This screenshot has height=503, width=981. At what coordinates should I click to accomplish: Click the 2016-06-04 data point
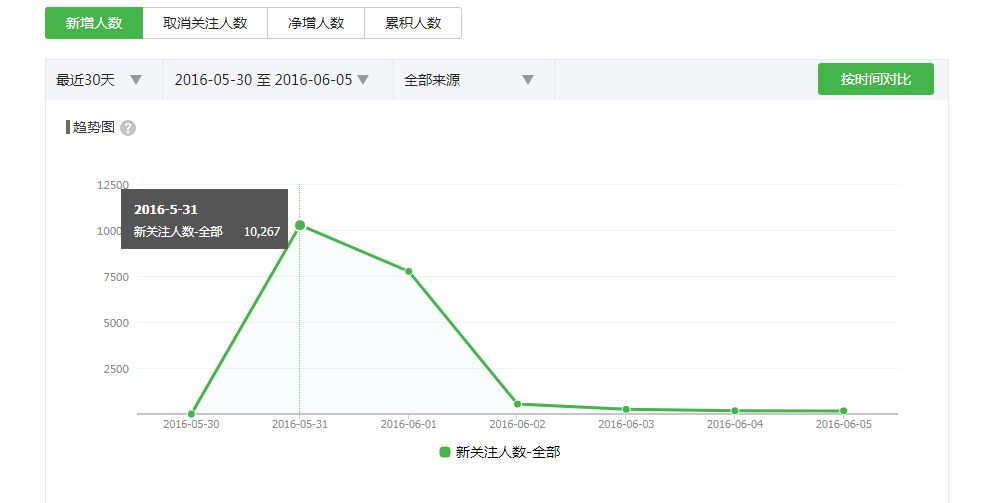point(735,410)
